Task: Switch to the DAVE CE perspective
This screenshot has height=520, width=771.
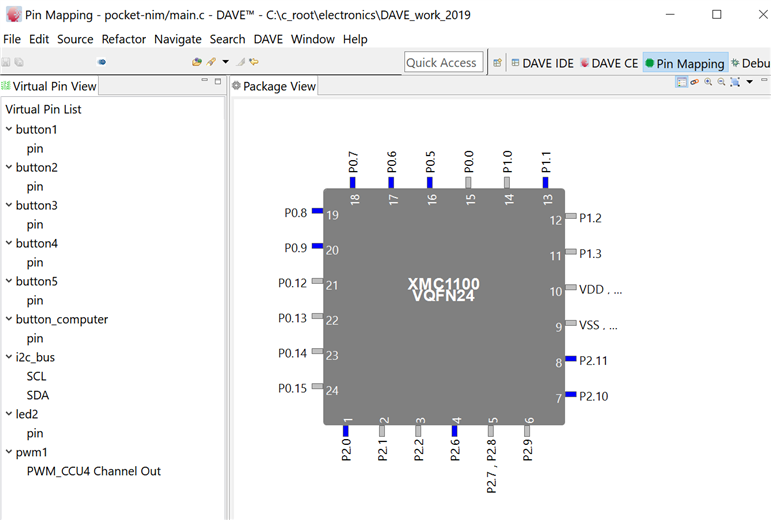Action: pyautogui.click(x=609, y=63)
